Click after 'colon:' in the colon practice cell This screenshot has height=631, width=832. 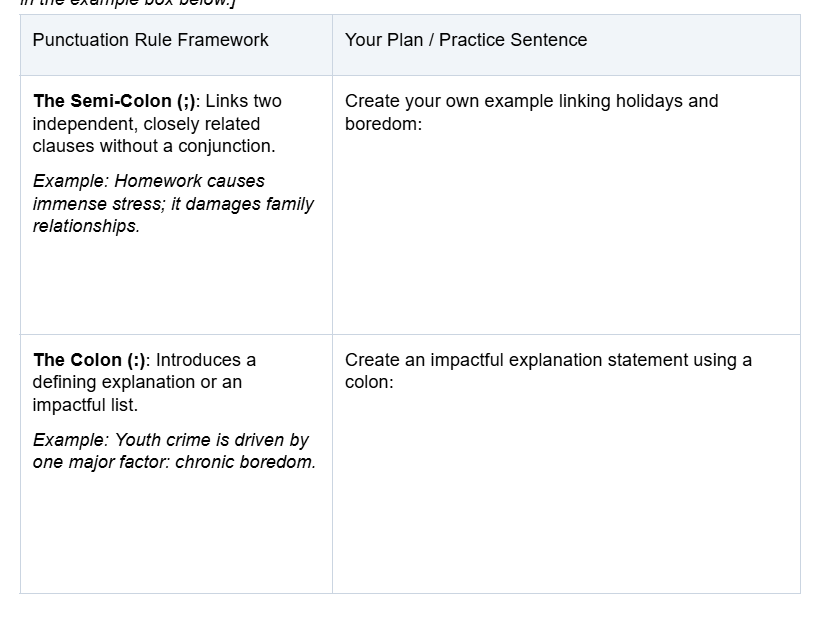[x=399, y=383]
